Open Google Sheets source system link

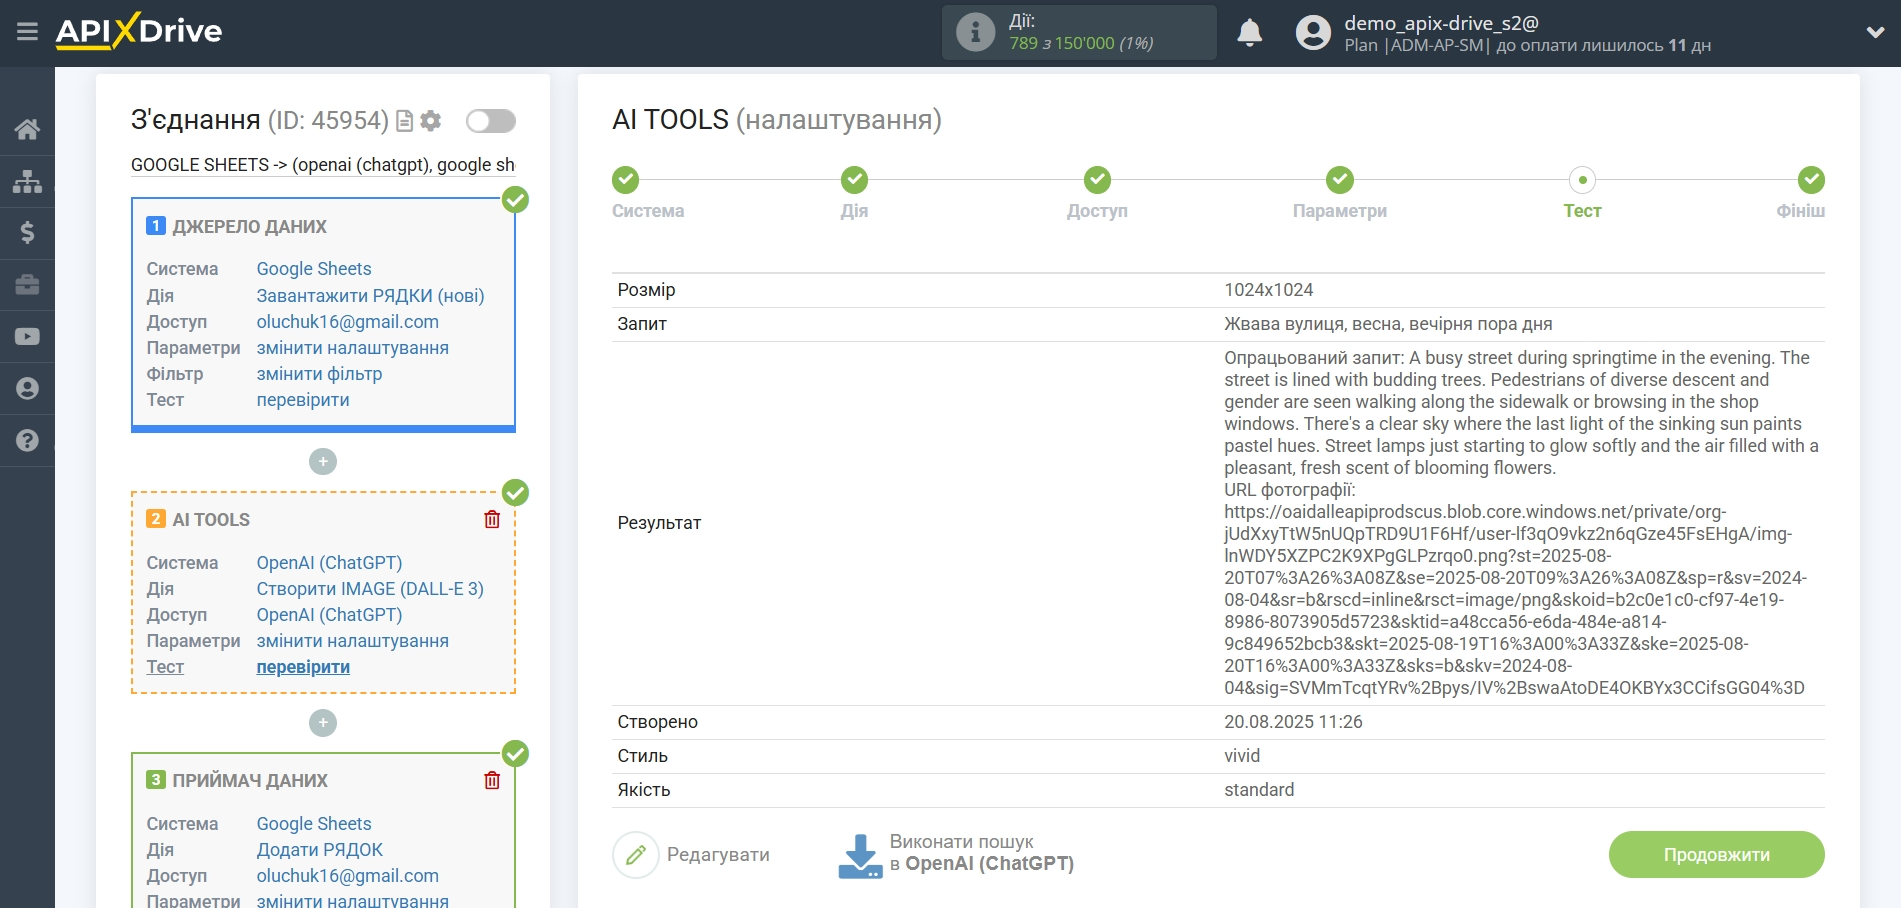[314, 269]
